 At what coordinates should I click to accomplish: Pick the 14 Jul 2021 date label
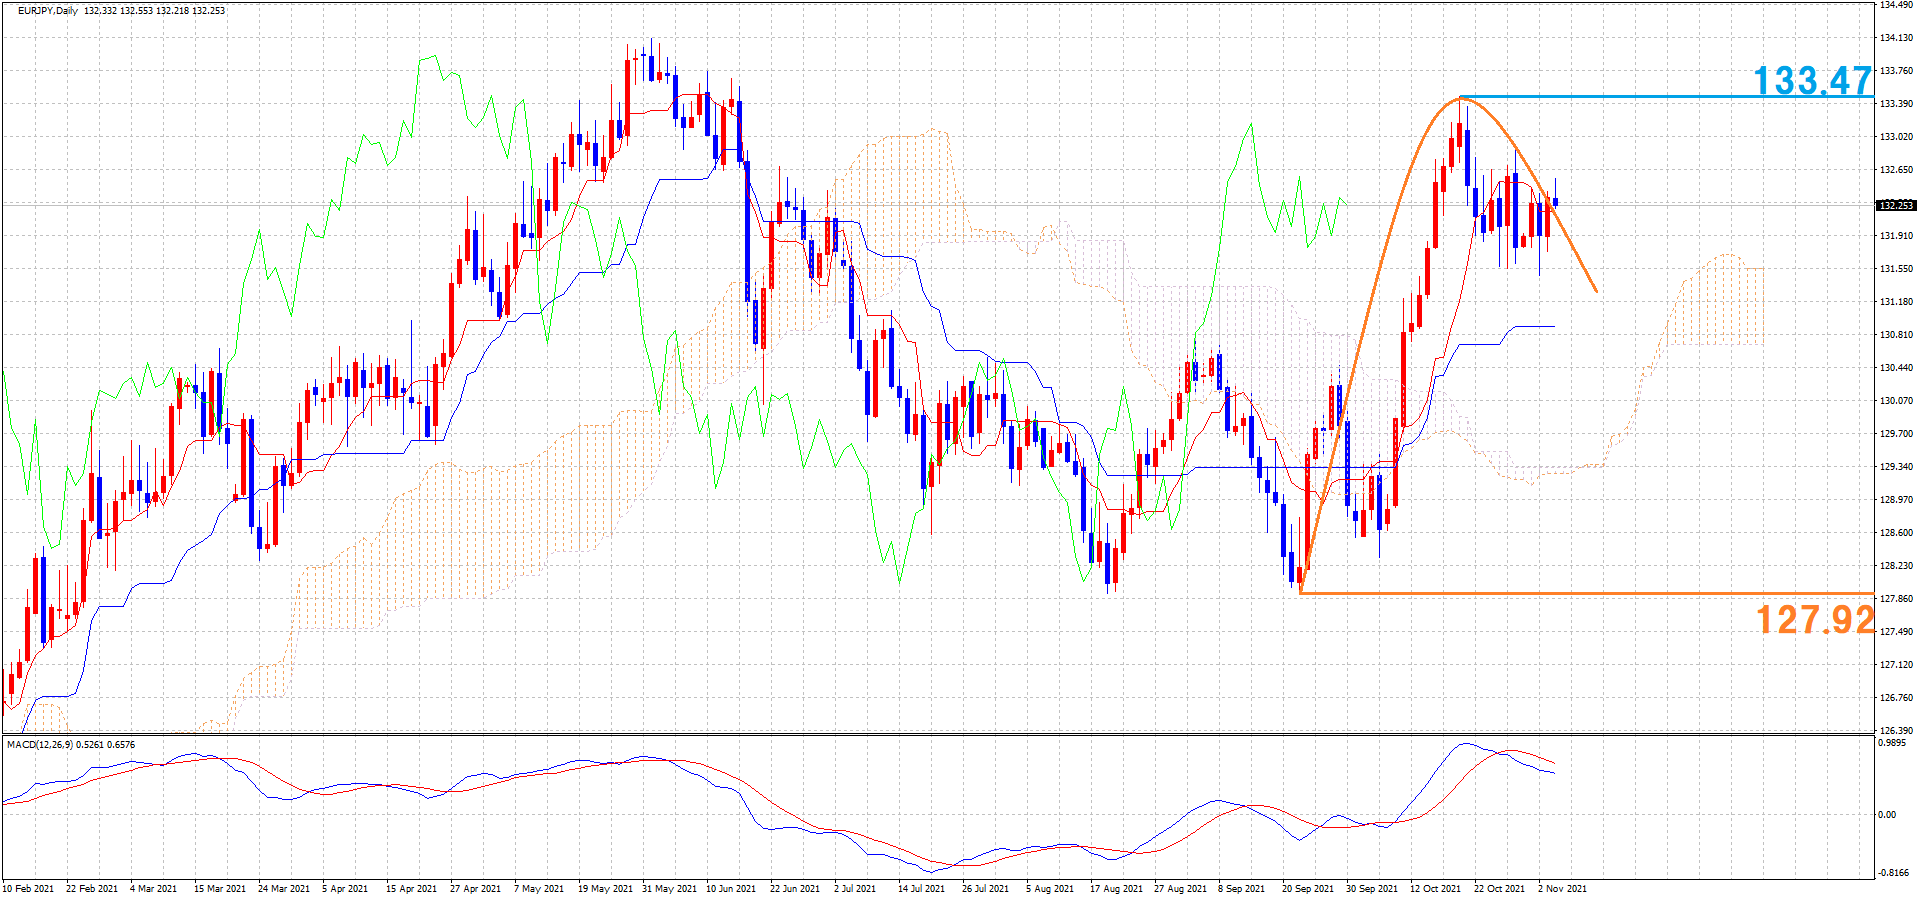coord(921,888)
